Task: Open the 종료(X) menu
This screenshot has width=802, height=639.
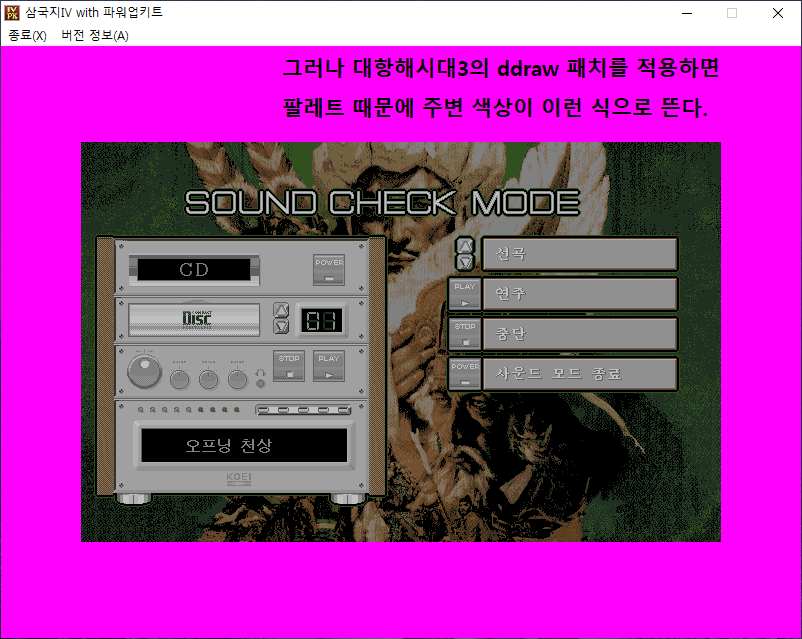Action: (x=27, y=35)
